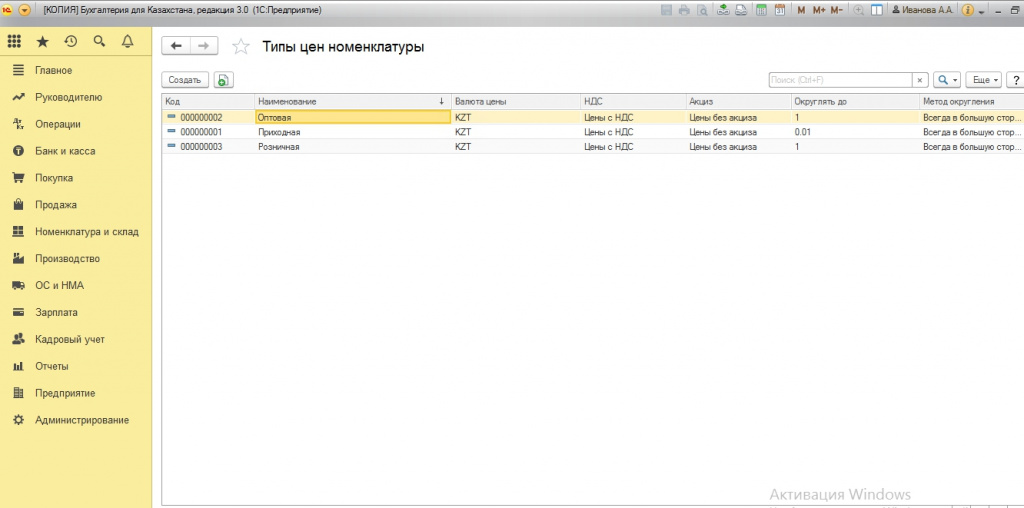Click the copy-to-create icon next to Создать

click(x=222, y=80)
